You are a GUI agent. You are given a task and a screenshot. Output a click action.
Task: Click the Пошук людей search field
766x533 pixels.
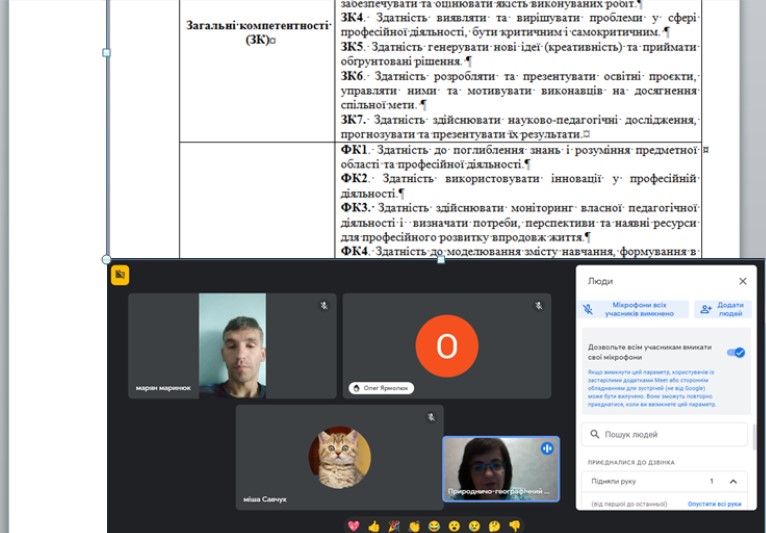click(x=664, y=434)
